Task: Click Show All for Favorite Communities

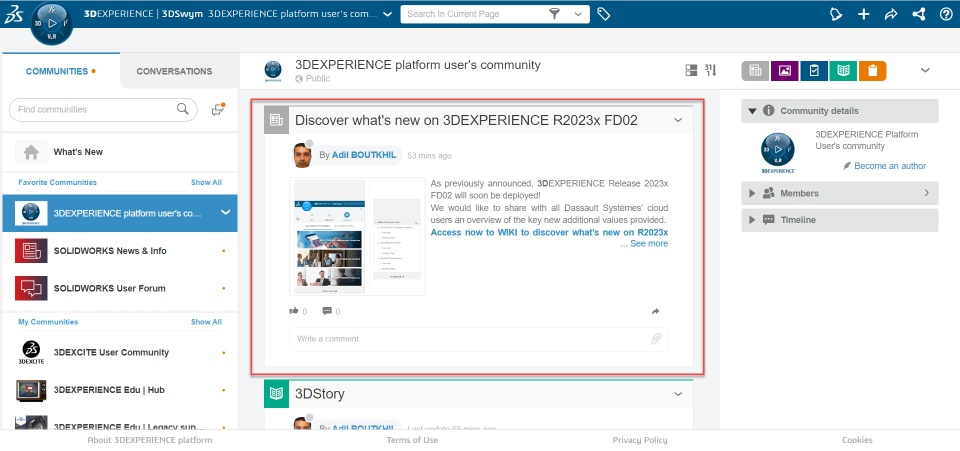Action: coord(206,182)
